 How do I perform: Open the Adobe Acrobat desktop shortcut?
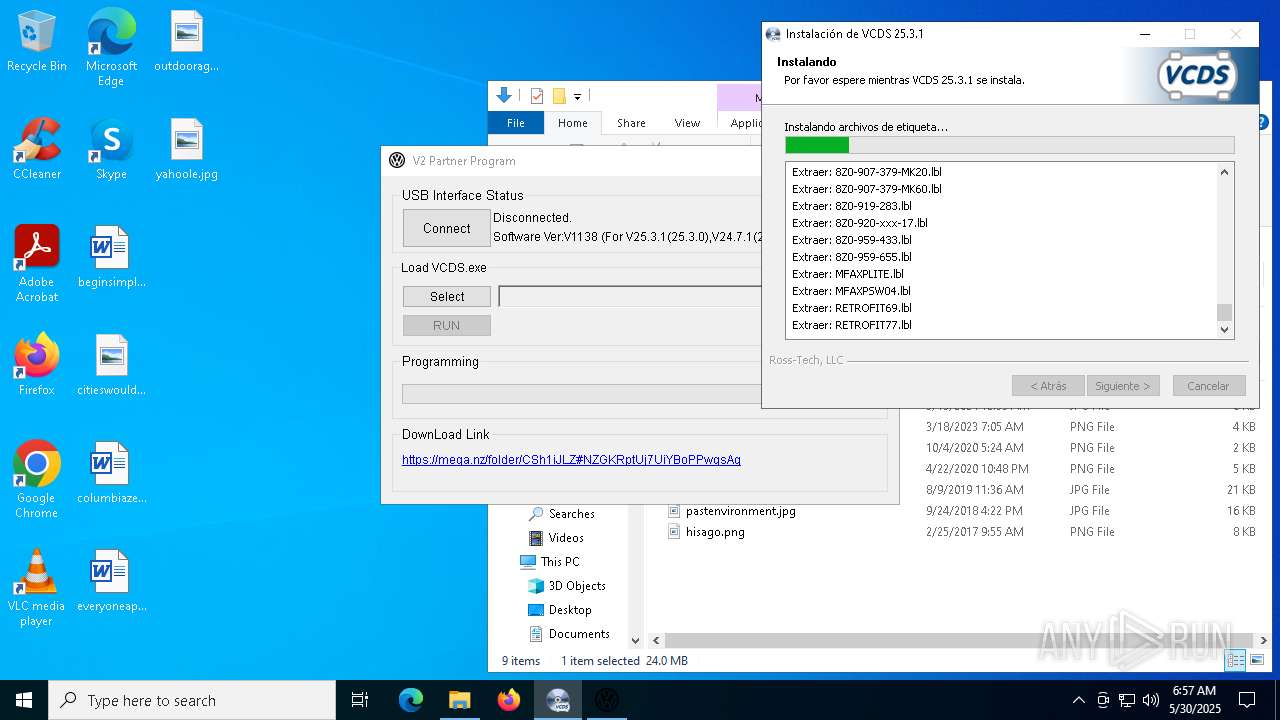(x=37, y=264)
